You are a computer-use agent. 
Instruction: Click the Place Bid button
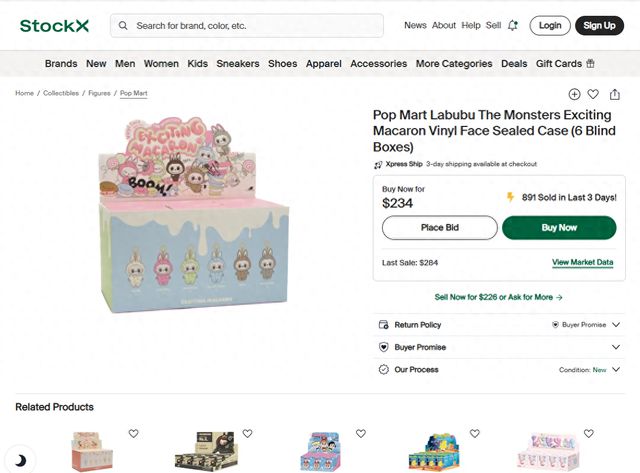pos(440,228)
